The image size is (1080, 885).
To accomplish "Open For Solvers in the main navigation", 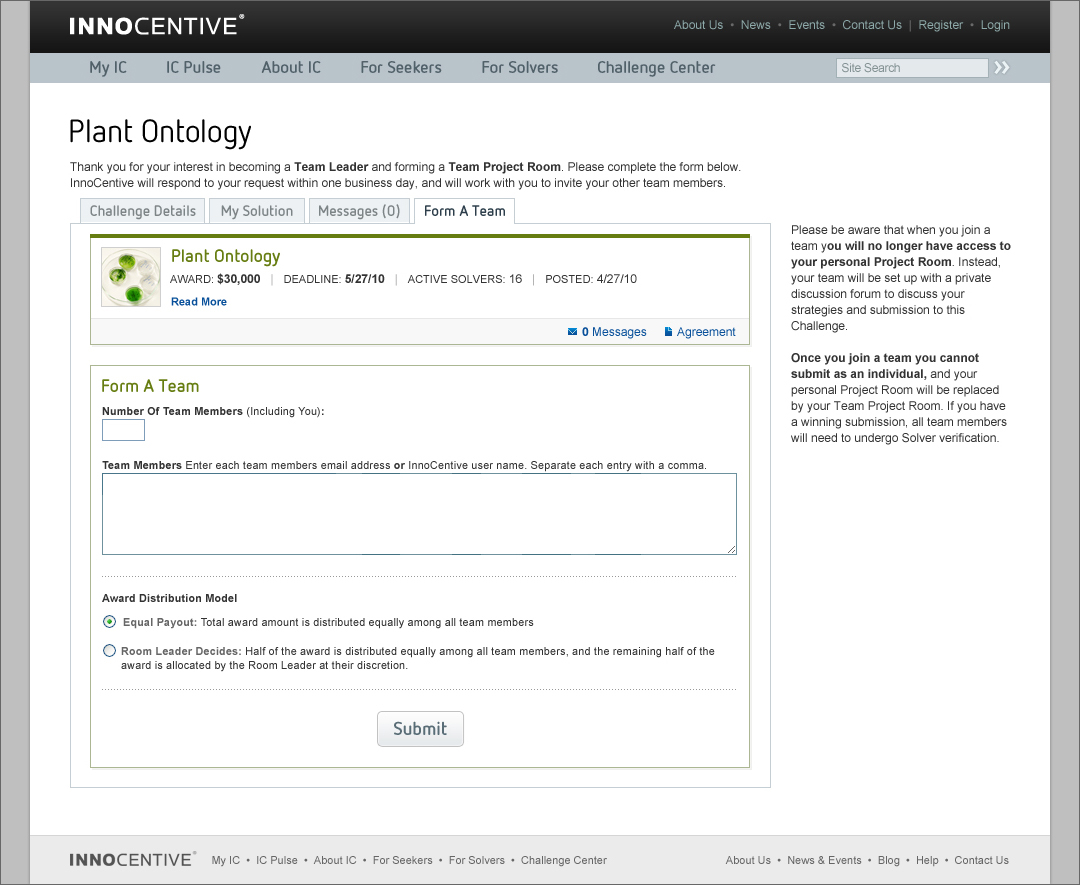I will pyautogui.click(x=520, y=67).
